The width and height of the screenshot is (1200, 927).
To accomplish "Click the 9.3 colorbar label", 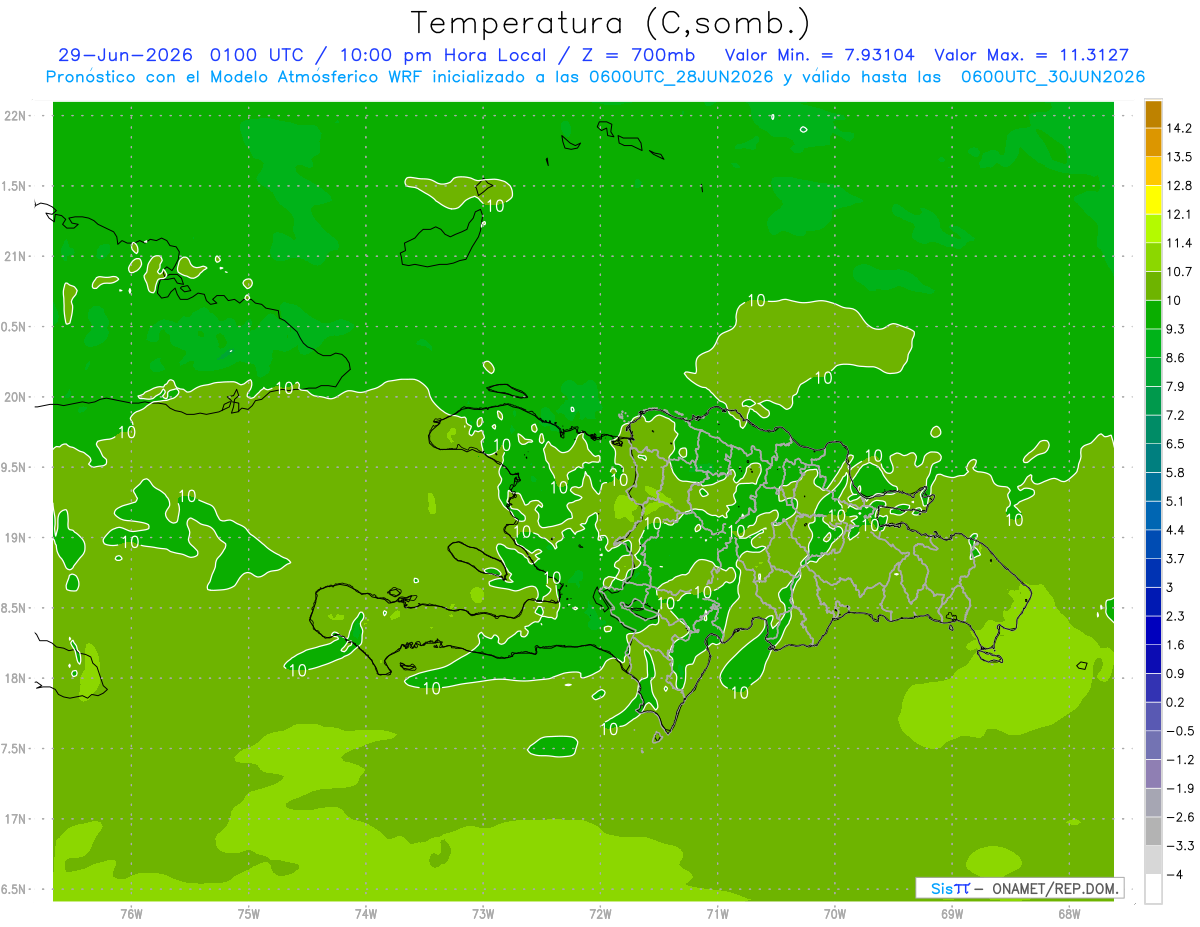I will point(1177,329).
